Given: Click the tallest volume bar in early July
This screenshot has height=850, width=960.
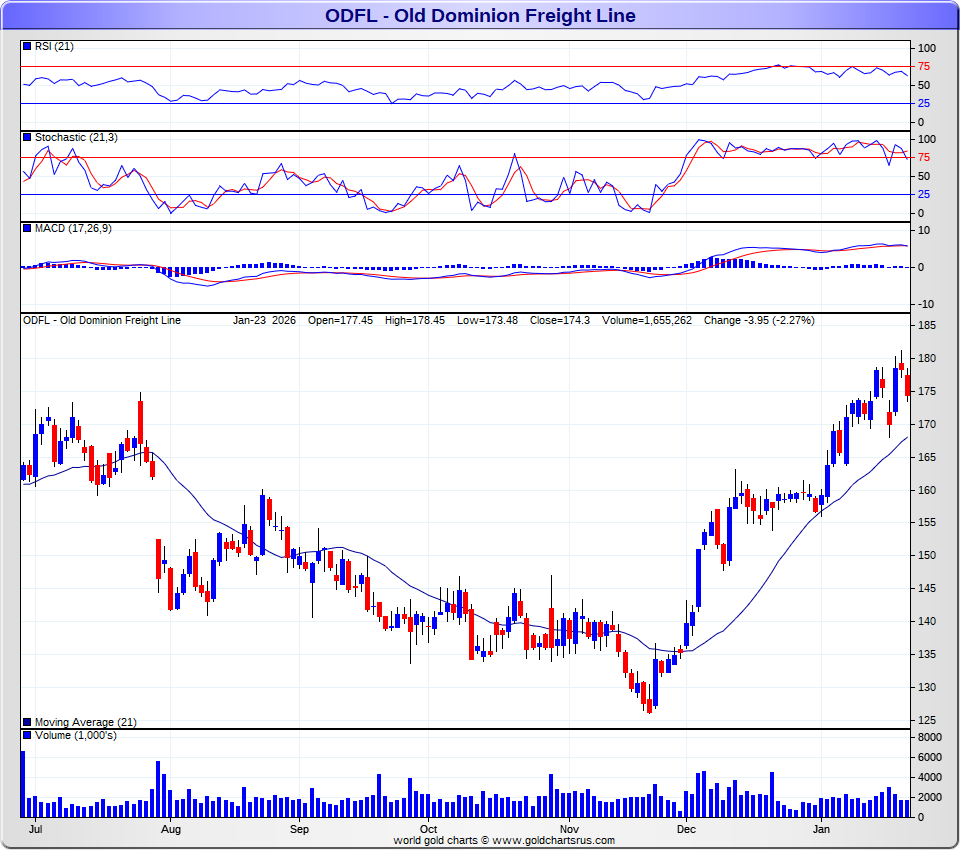Looking at the screenshot, I should tap(23, 784).
